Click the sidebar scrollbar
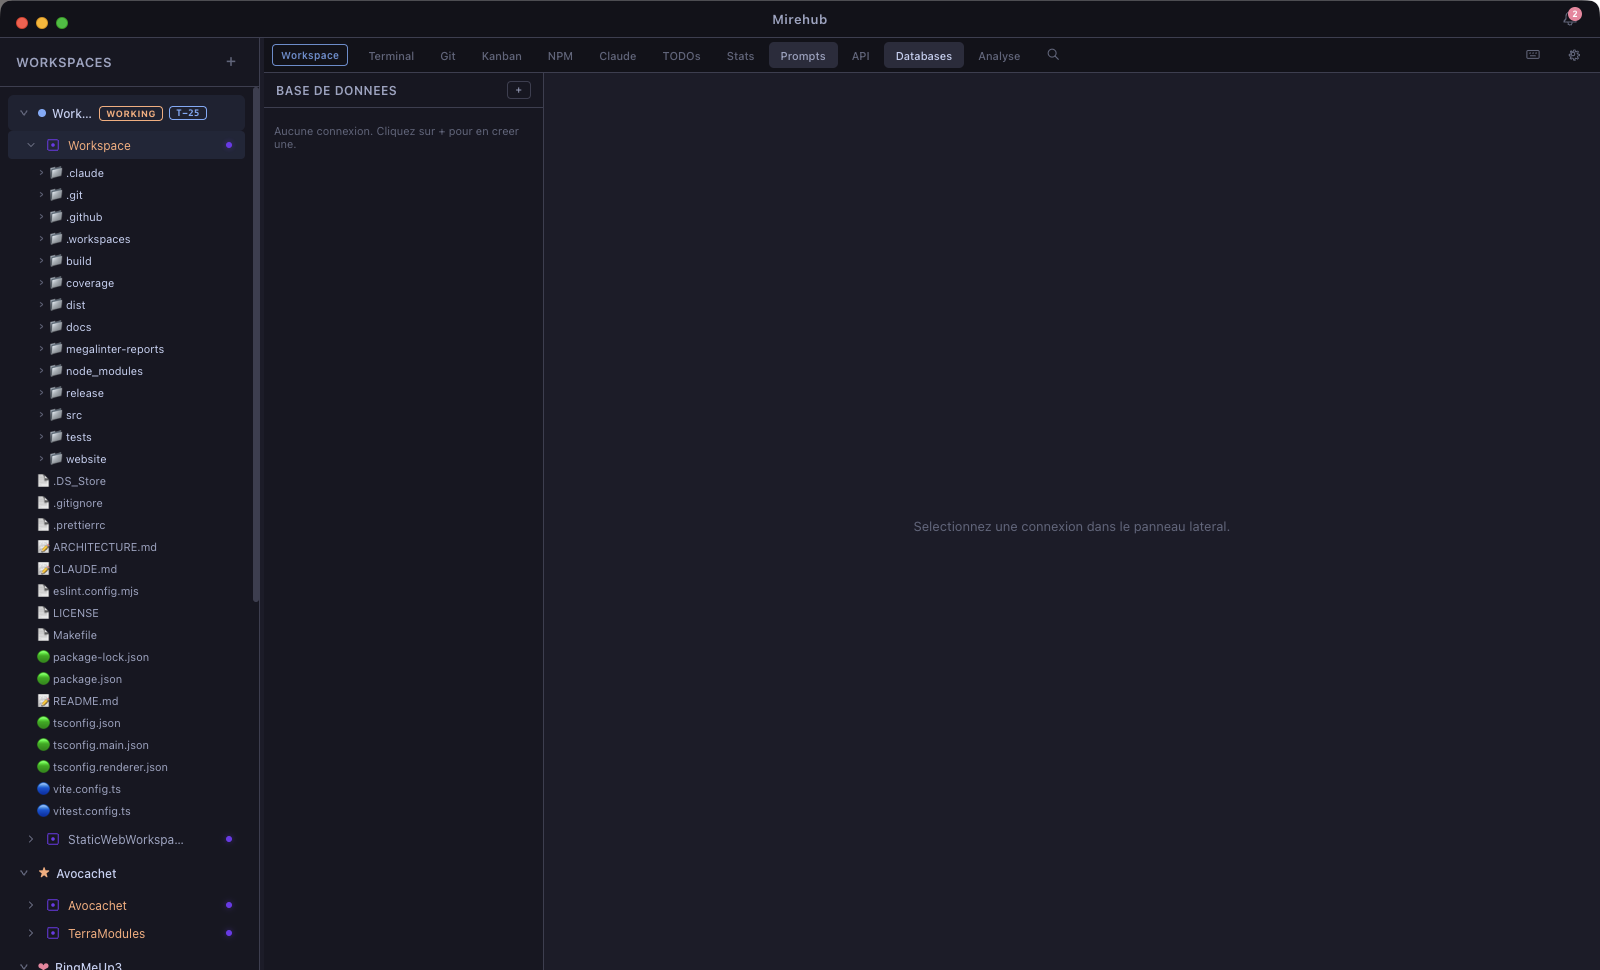This screenshot has height=970, width=1600. coord(256,350)
